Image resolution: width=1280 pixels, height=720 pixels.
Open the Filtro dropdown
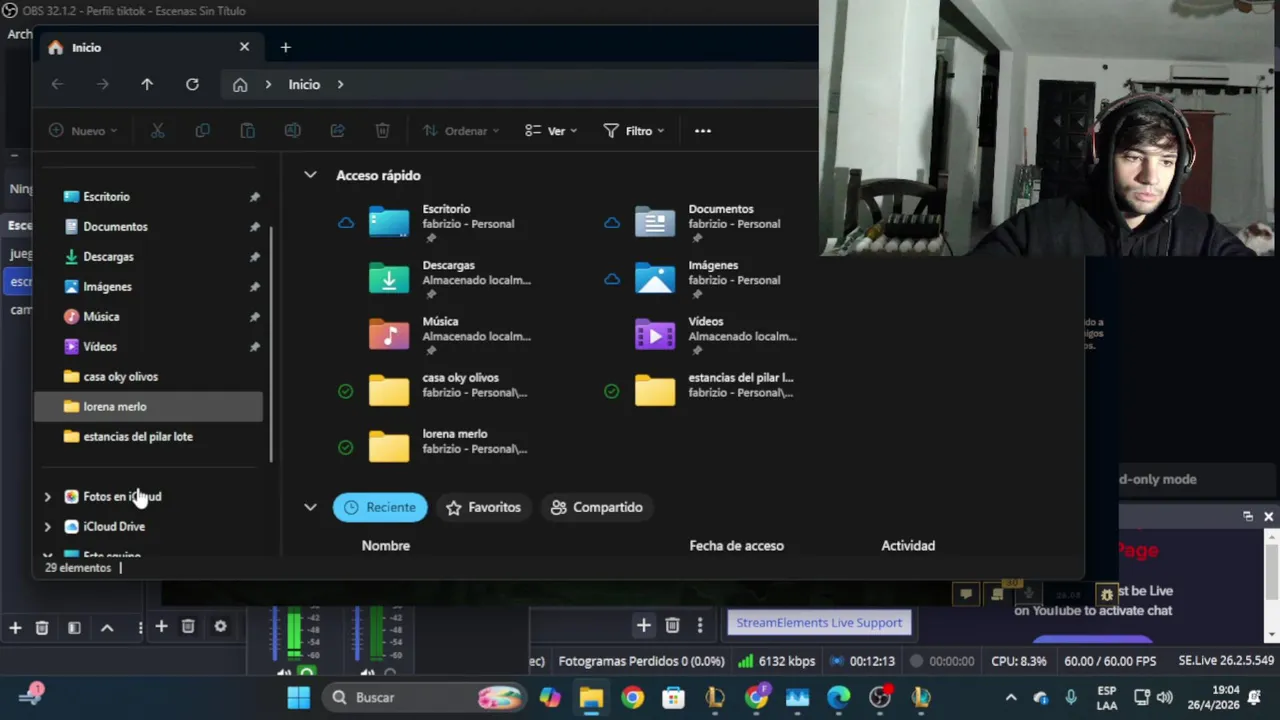coord(634,131)
